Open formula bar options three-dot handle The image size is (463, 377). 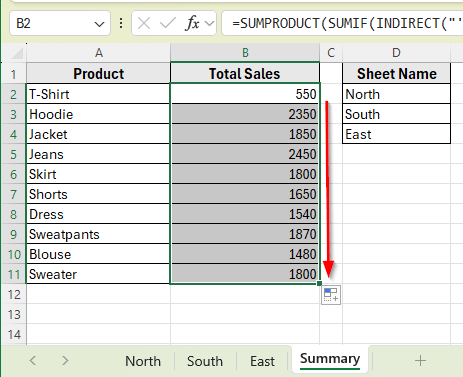(121, 23)
